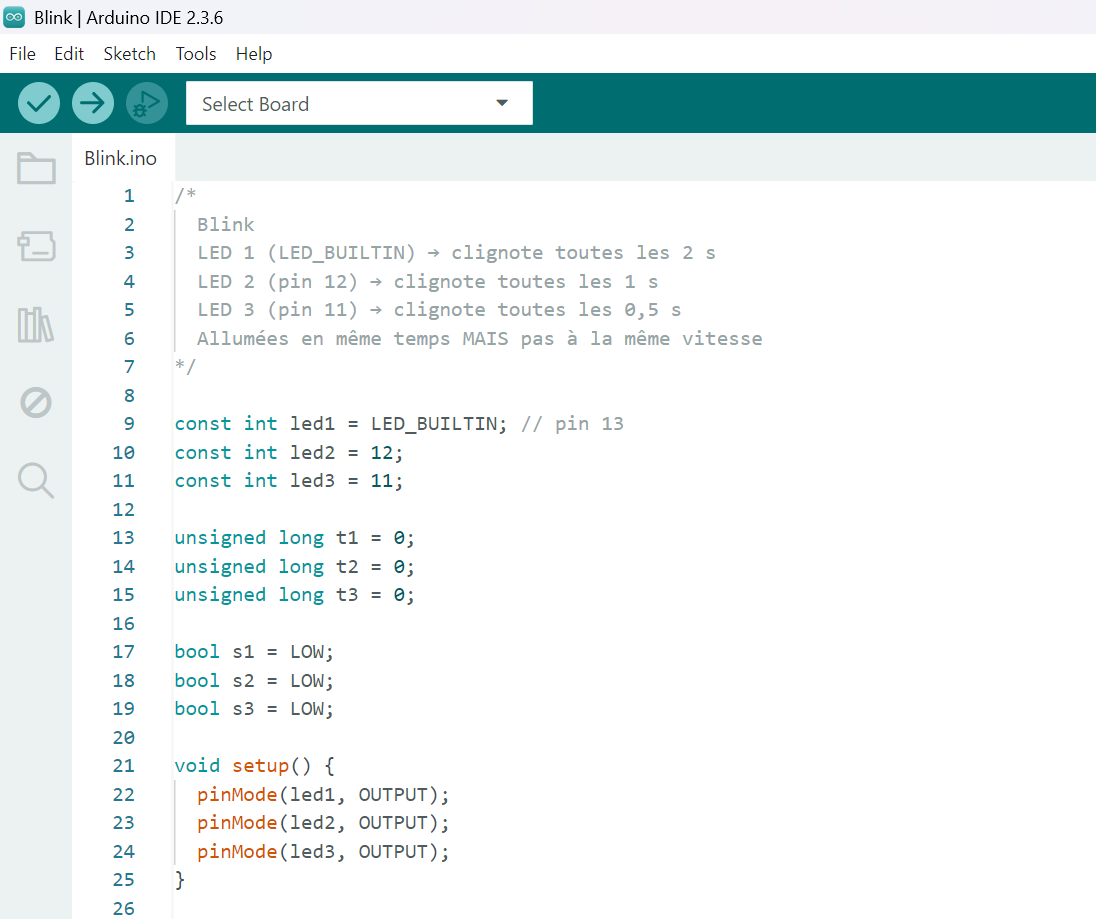Click the Verify checkmark button

click(39, 103)
